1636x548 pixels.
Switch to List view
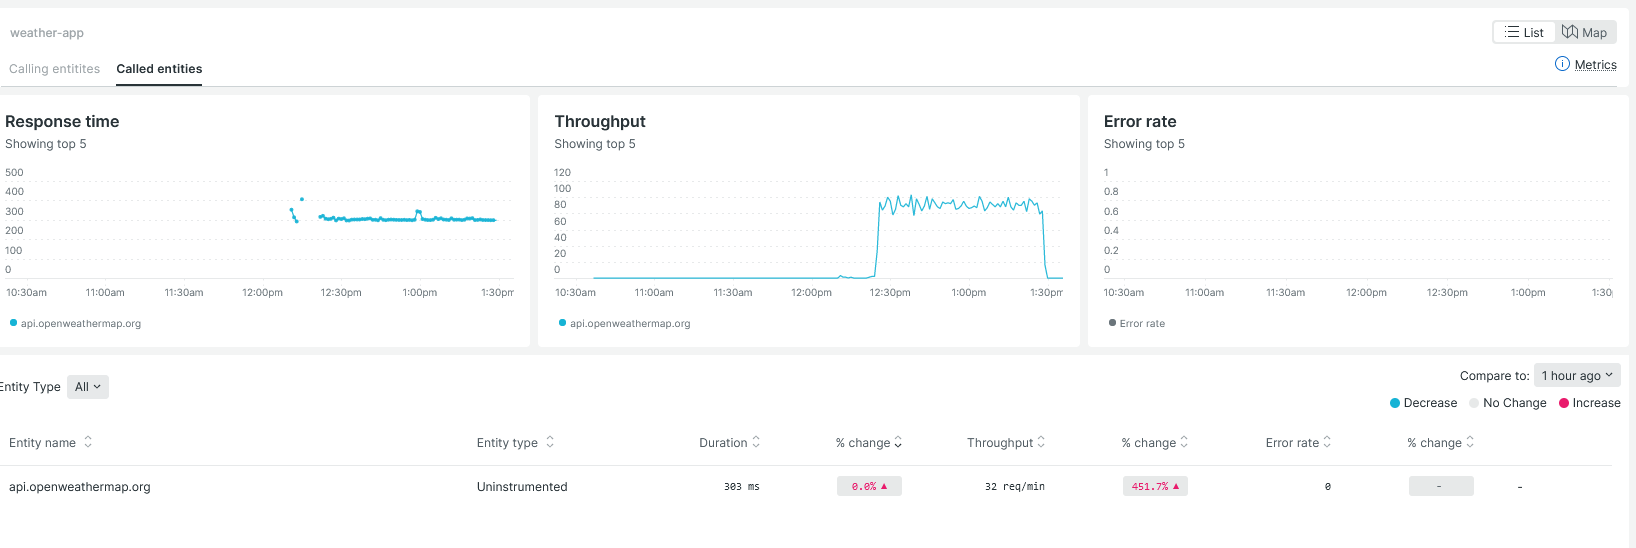coord(1524,32)
